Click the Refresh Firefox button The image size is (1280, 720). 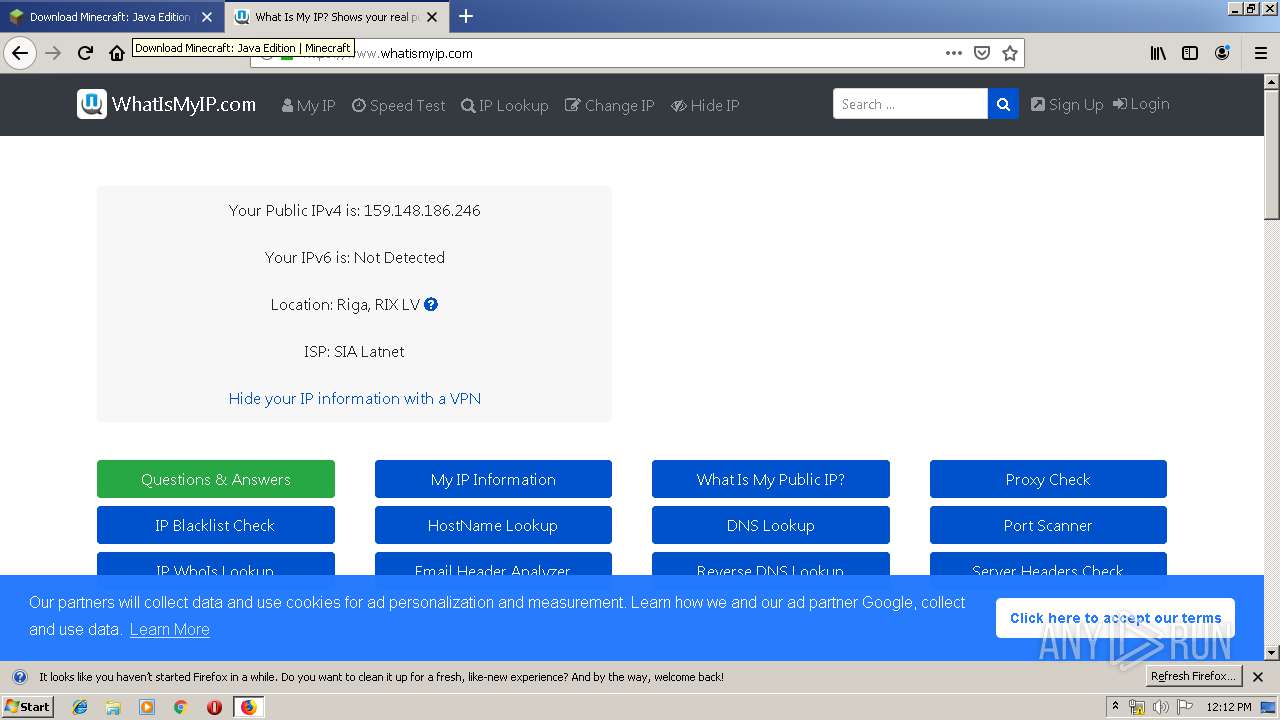coord(1193,676)
